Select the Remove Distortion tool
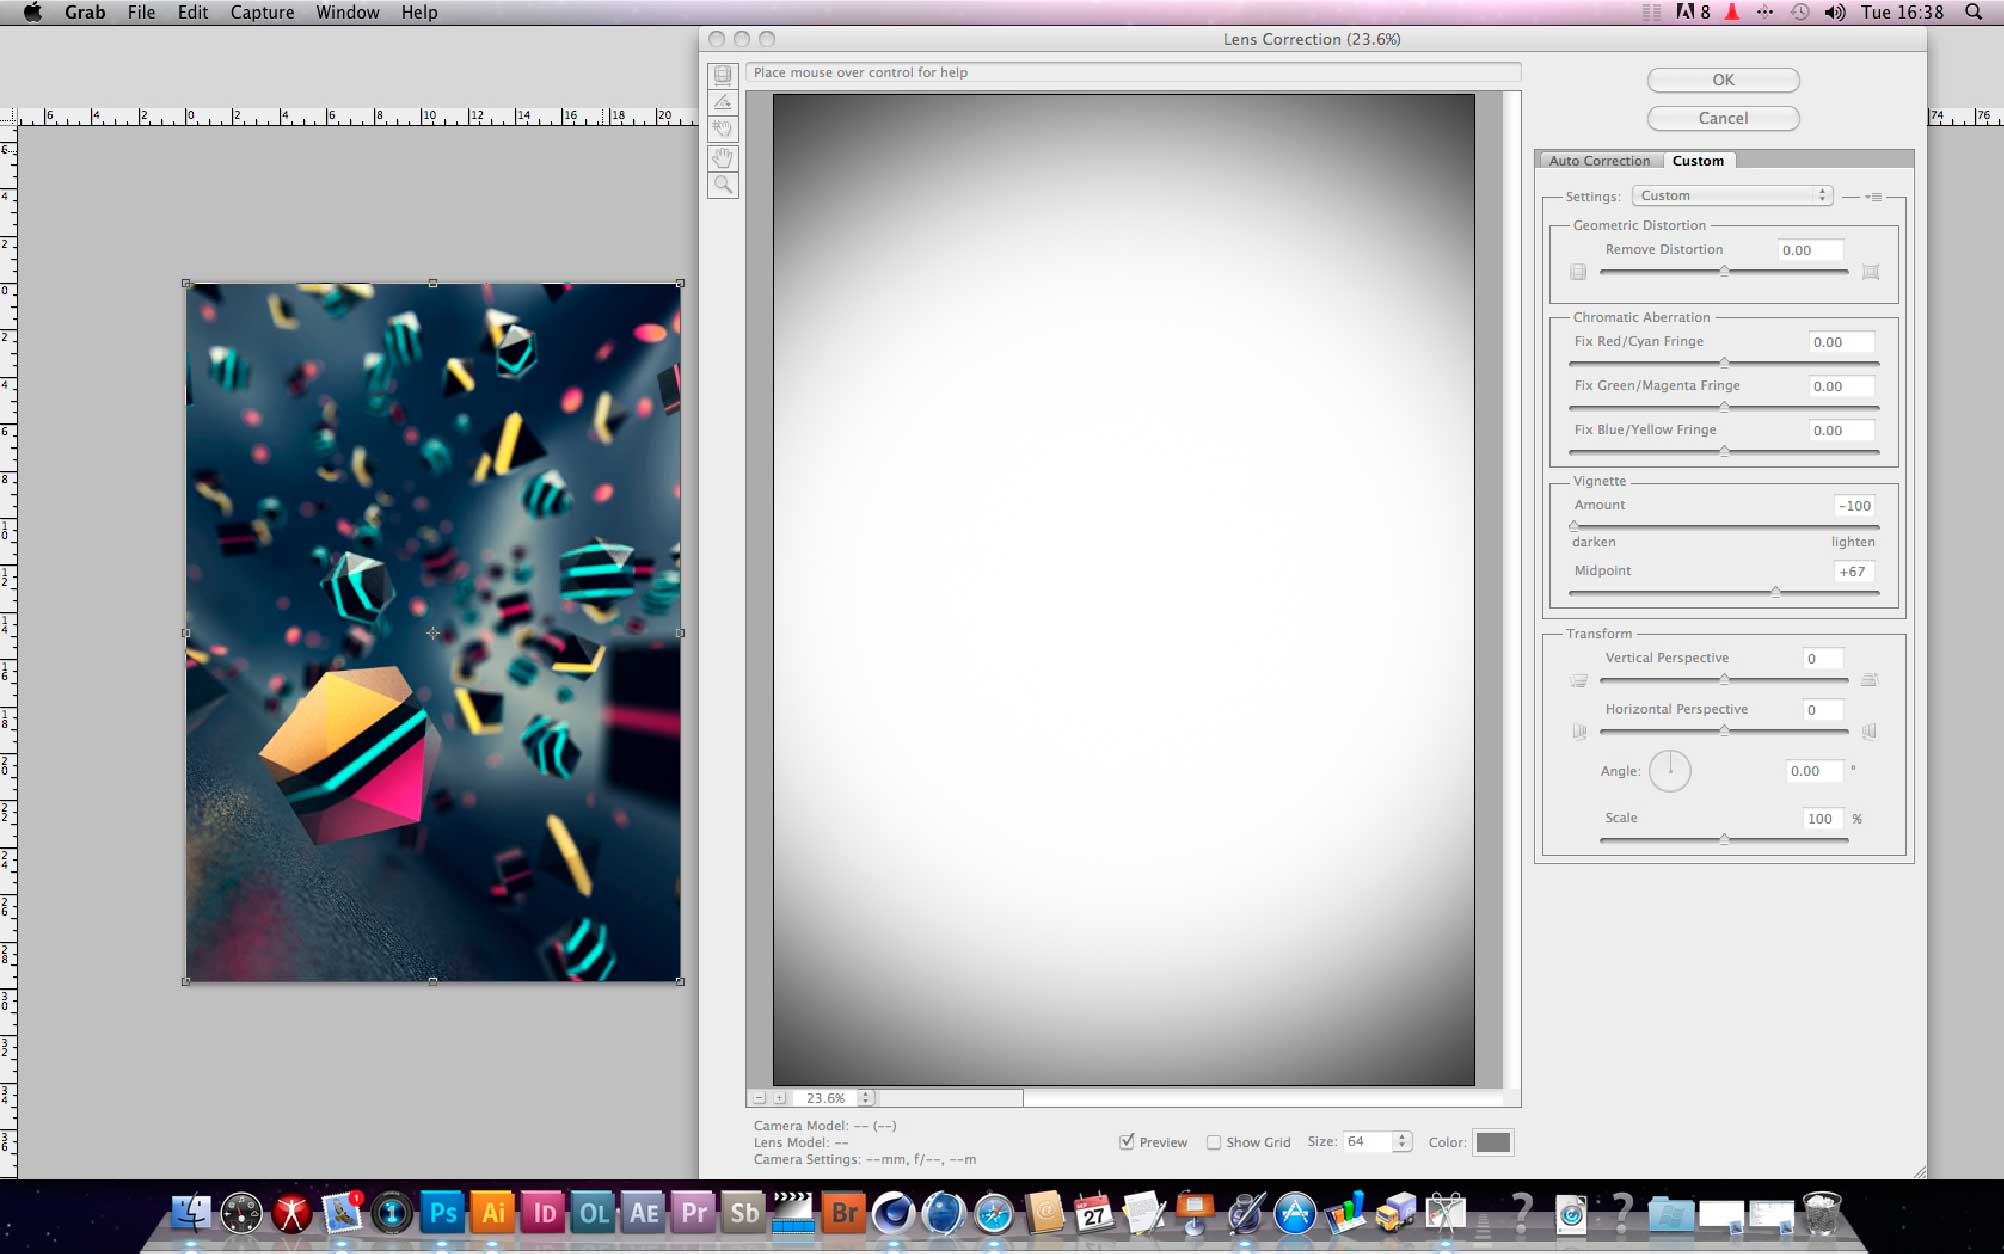The height and width of the screenshot is (1254, 2004). (722, 75)
